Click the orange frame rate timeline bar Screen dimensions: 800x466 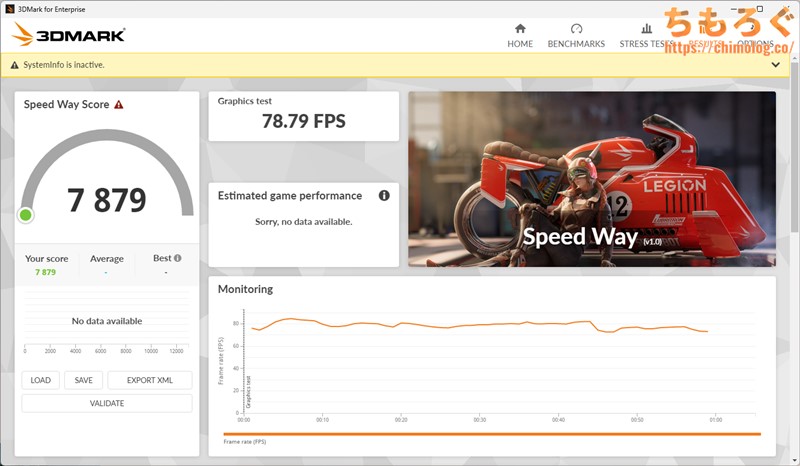492,434
